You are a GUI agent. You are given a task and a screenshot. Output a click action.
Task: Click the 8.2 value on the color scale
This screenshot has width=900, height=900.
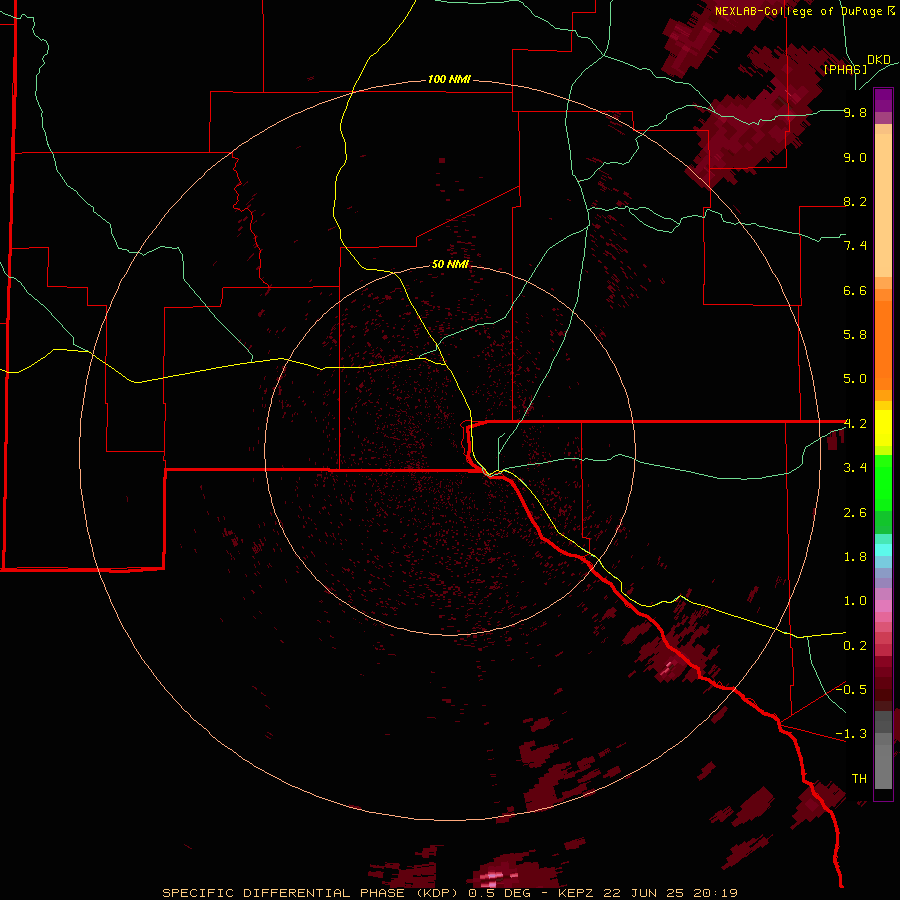click(x=855, y=202)
